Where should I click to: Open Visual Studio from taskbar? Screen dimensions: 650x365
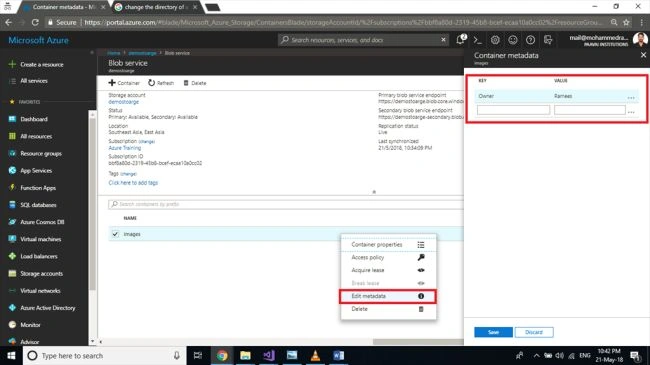[269, 355]
